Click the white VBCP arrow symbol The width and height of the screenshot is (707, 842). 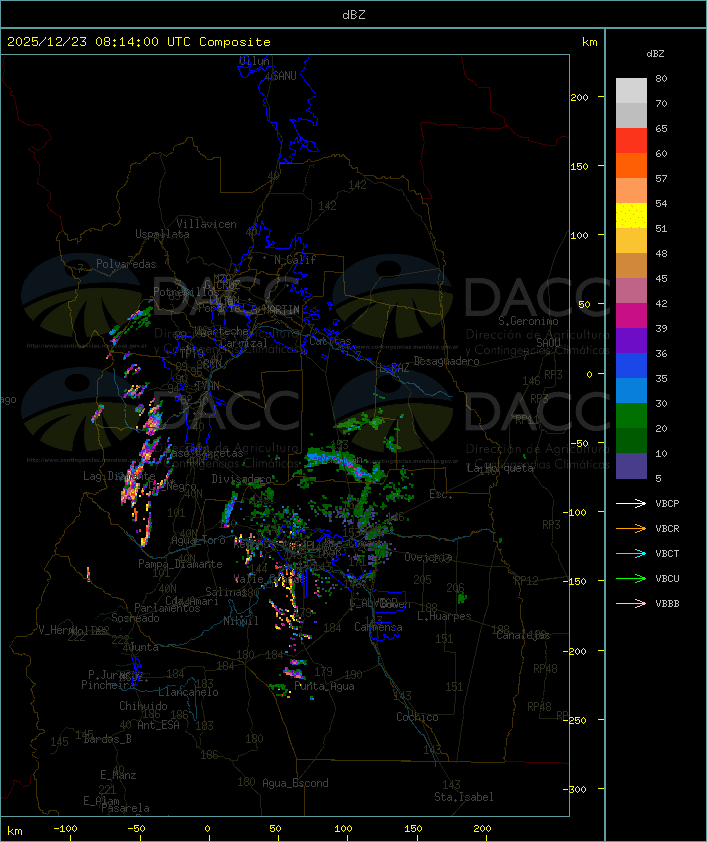[x=631, y=503]
